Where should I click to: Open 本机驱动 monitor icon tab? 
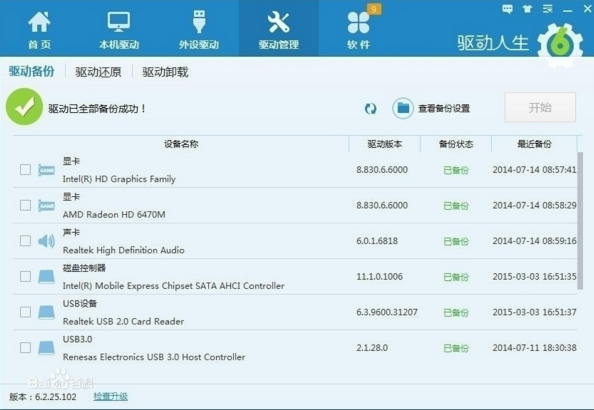119,22
